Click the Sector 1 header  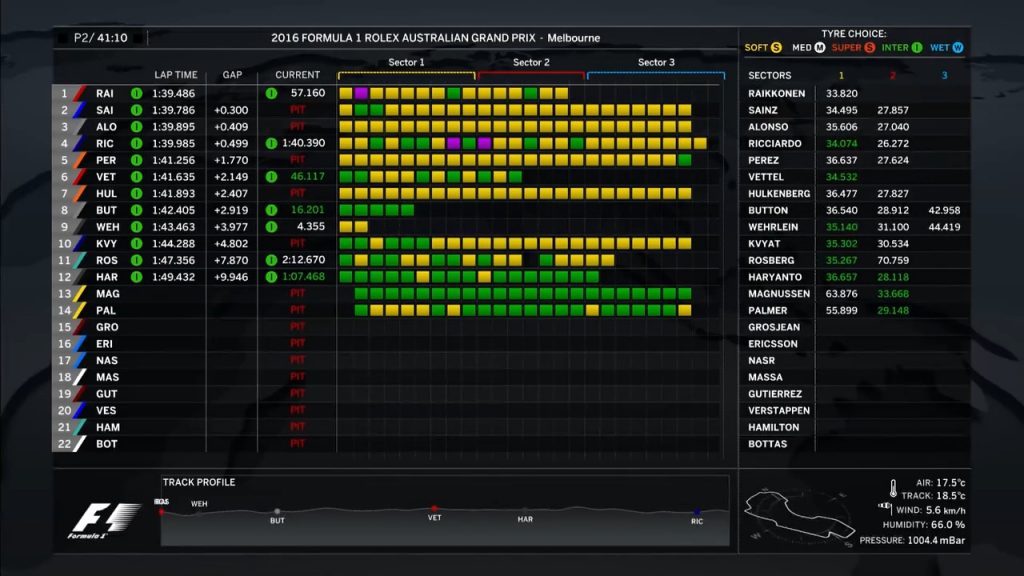(406, 62)
